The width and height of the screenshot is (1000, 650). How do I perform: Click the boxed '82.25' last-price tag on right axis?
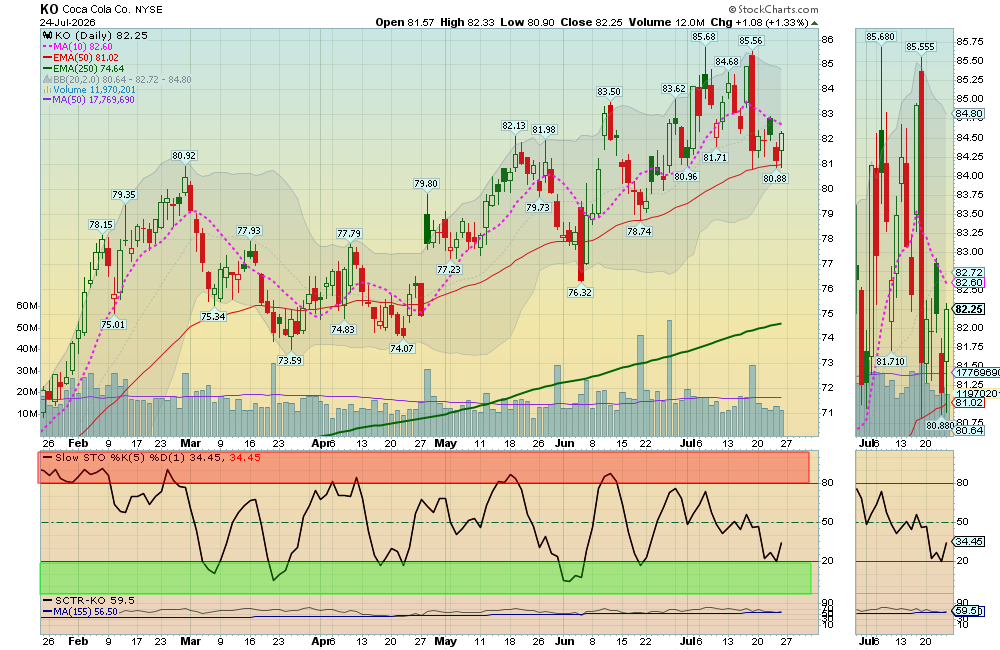969,309
